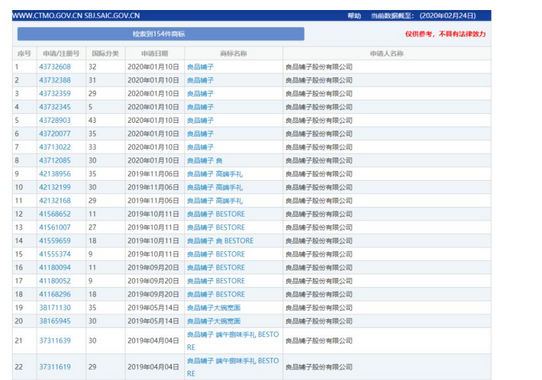This screenshot has height=380, width=542.
Task: Select application number 41568652
Action: (x=55, y=214)
